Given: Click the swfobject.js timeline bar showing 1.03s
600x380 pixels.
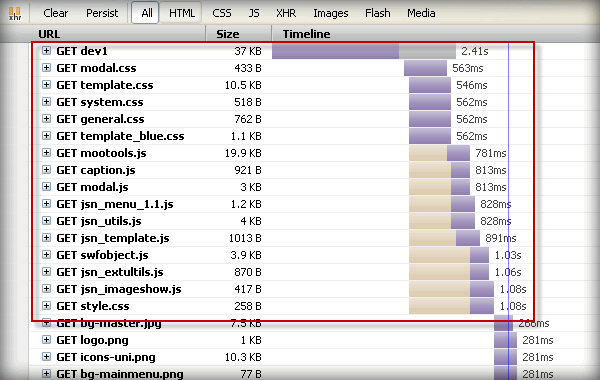Looking at the screenshot, I should [449, 255].
